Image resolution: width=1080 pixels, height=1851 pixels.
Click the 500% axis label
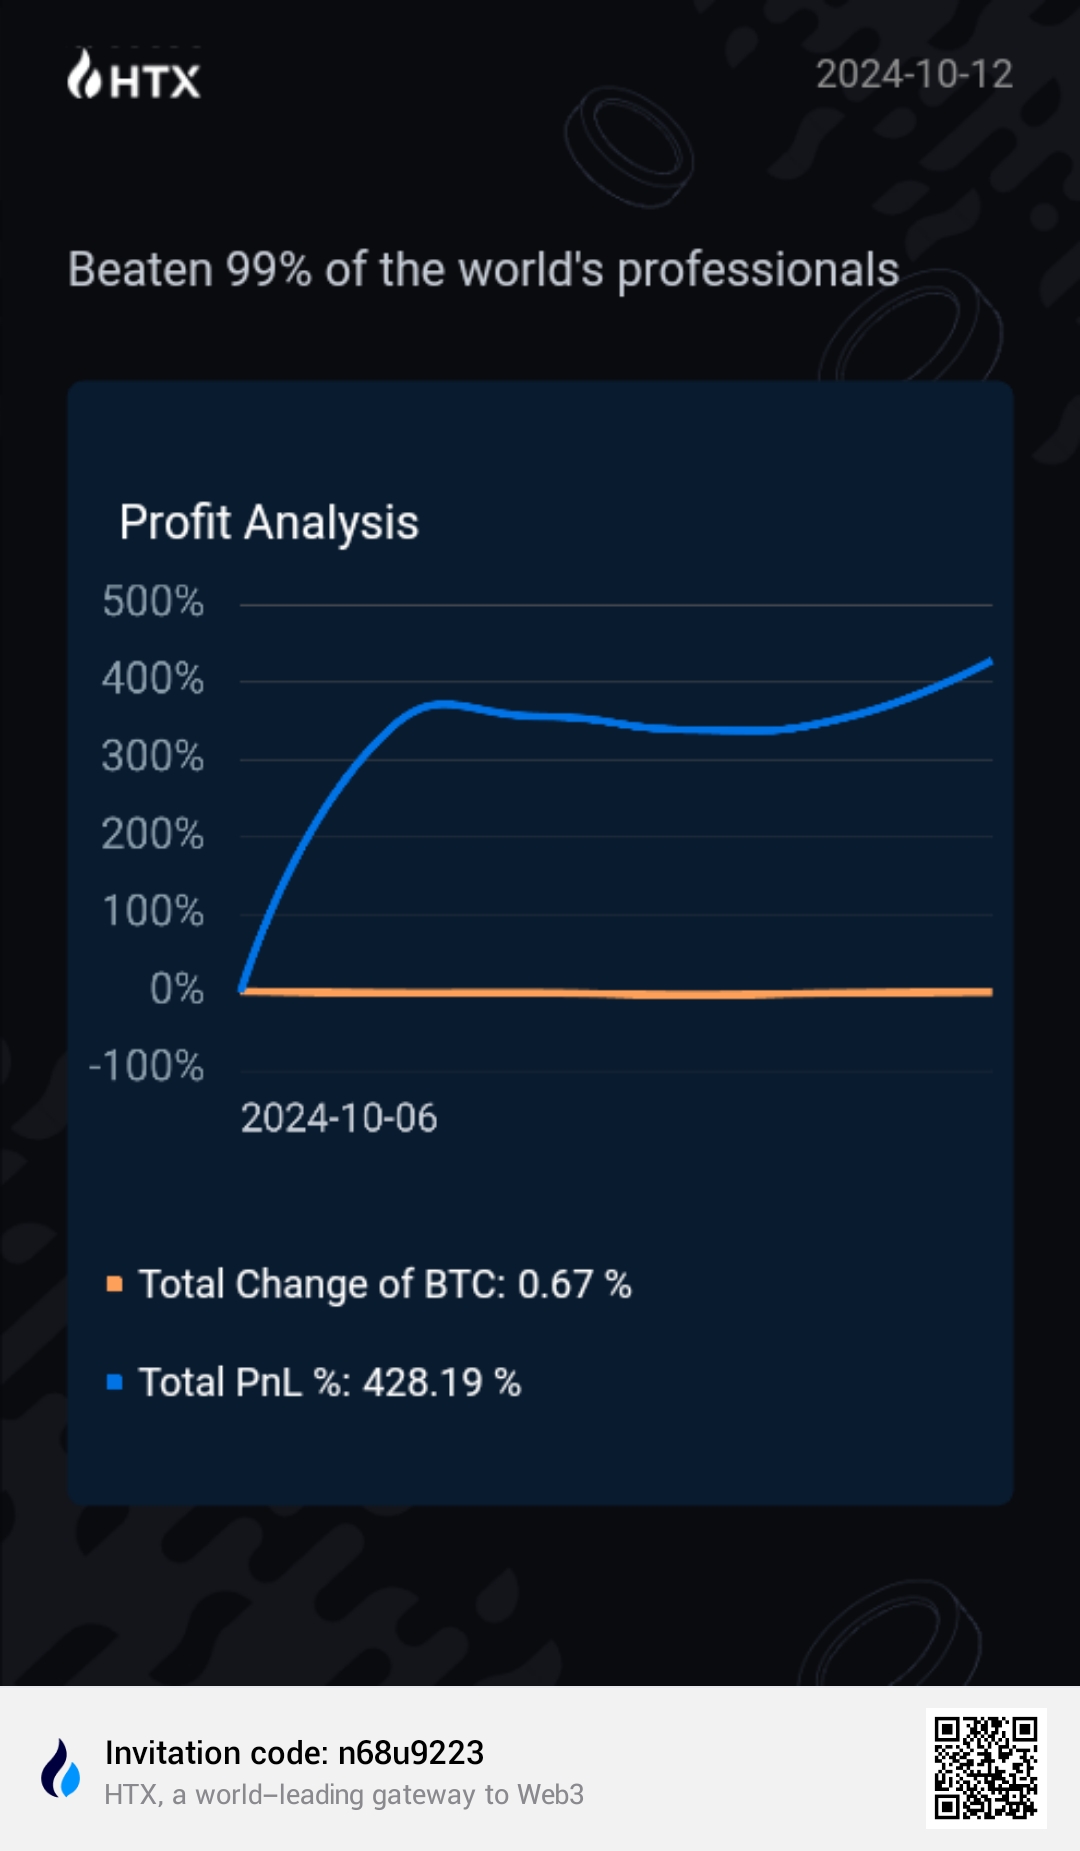pos(153,602)
